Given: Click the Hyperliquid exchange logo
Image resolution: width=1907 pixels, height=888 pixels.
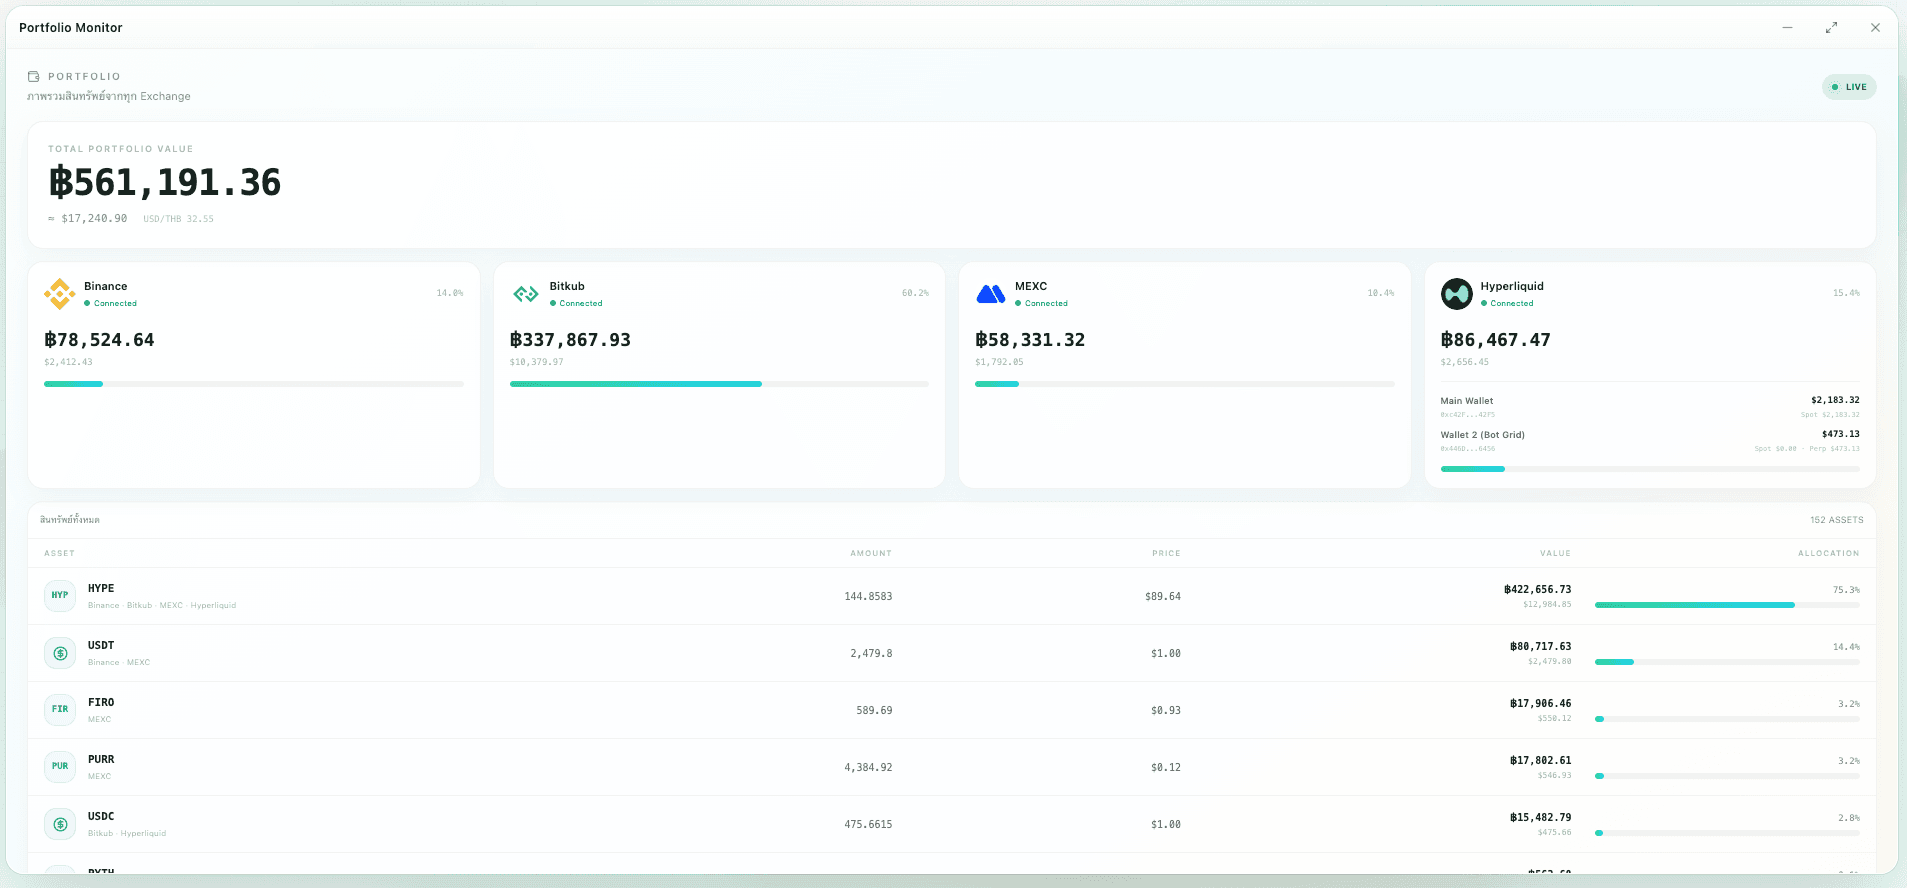Looking at the screenshot, I should (x=1457, y=294).
